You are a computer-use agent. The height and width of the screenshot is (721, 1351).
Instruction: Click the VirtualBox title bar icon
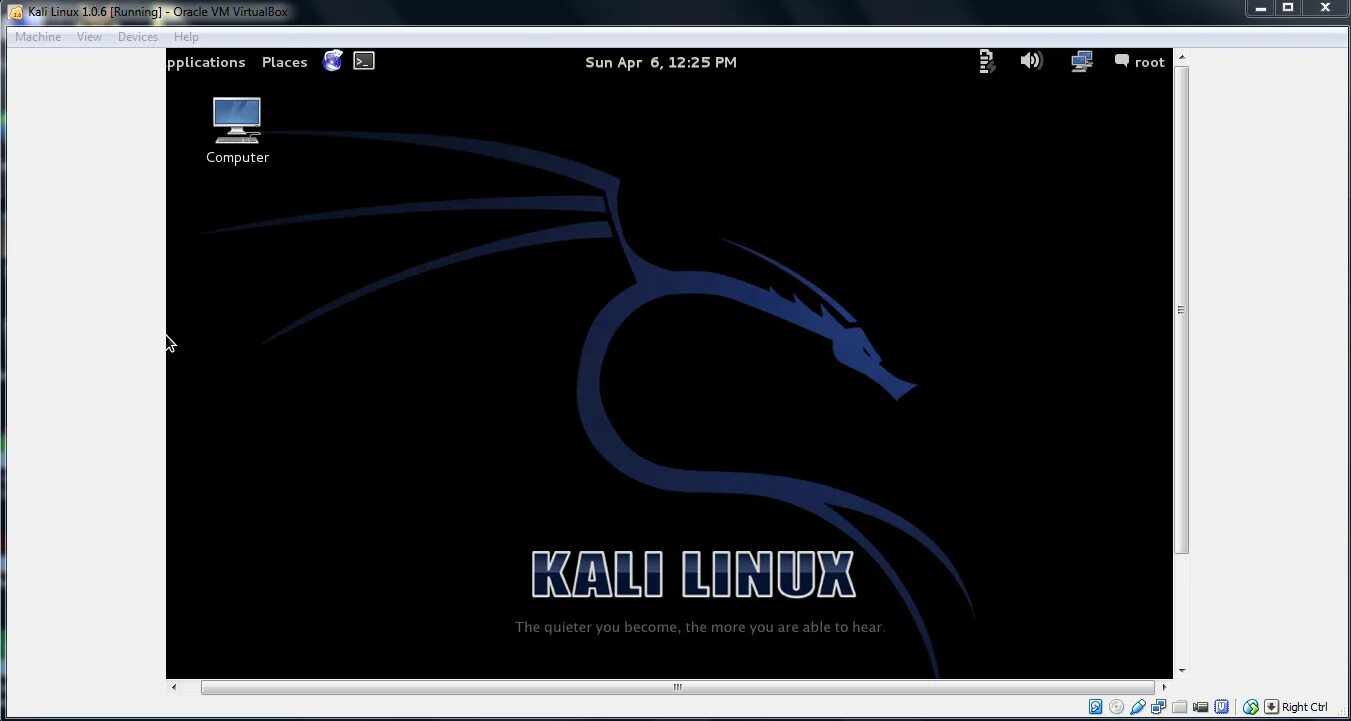[15, 12]
